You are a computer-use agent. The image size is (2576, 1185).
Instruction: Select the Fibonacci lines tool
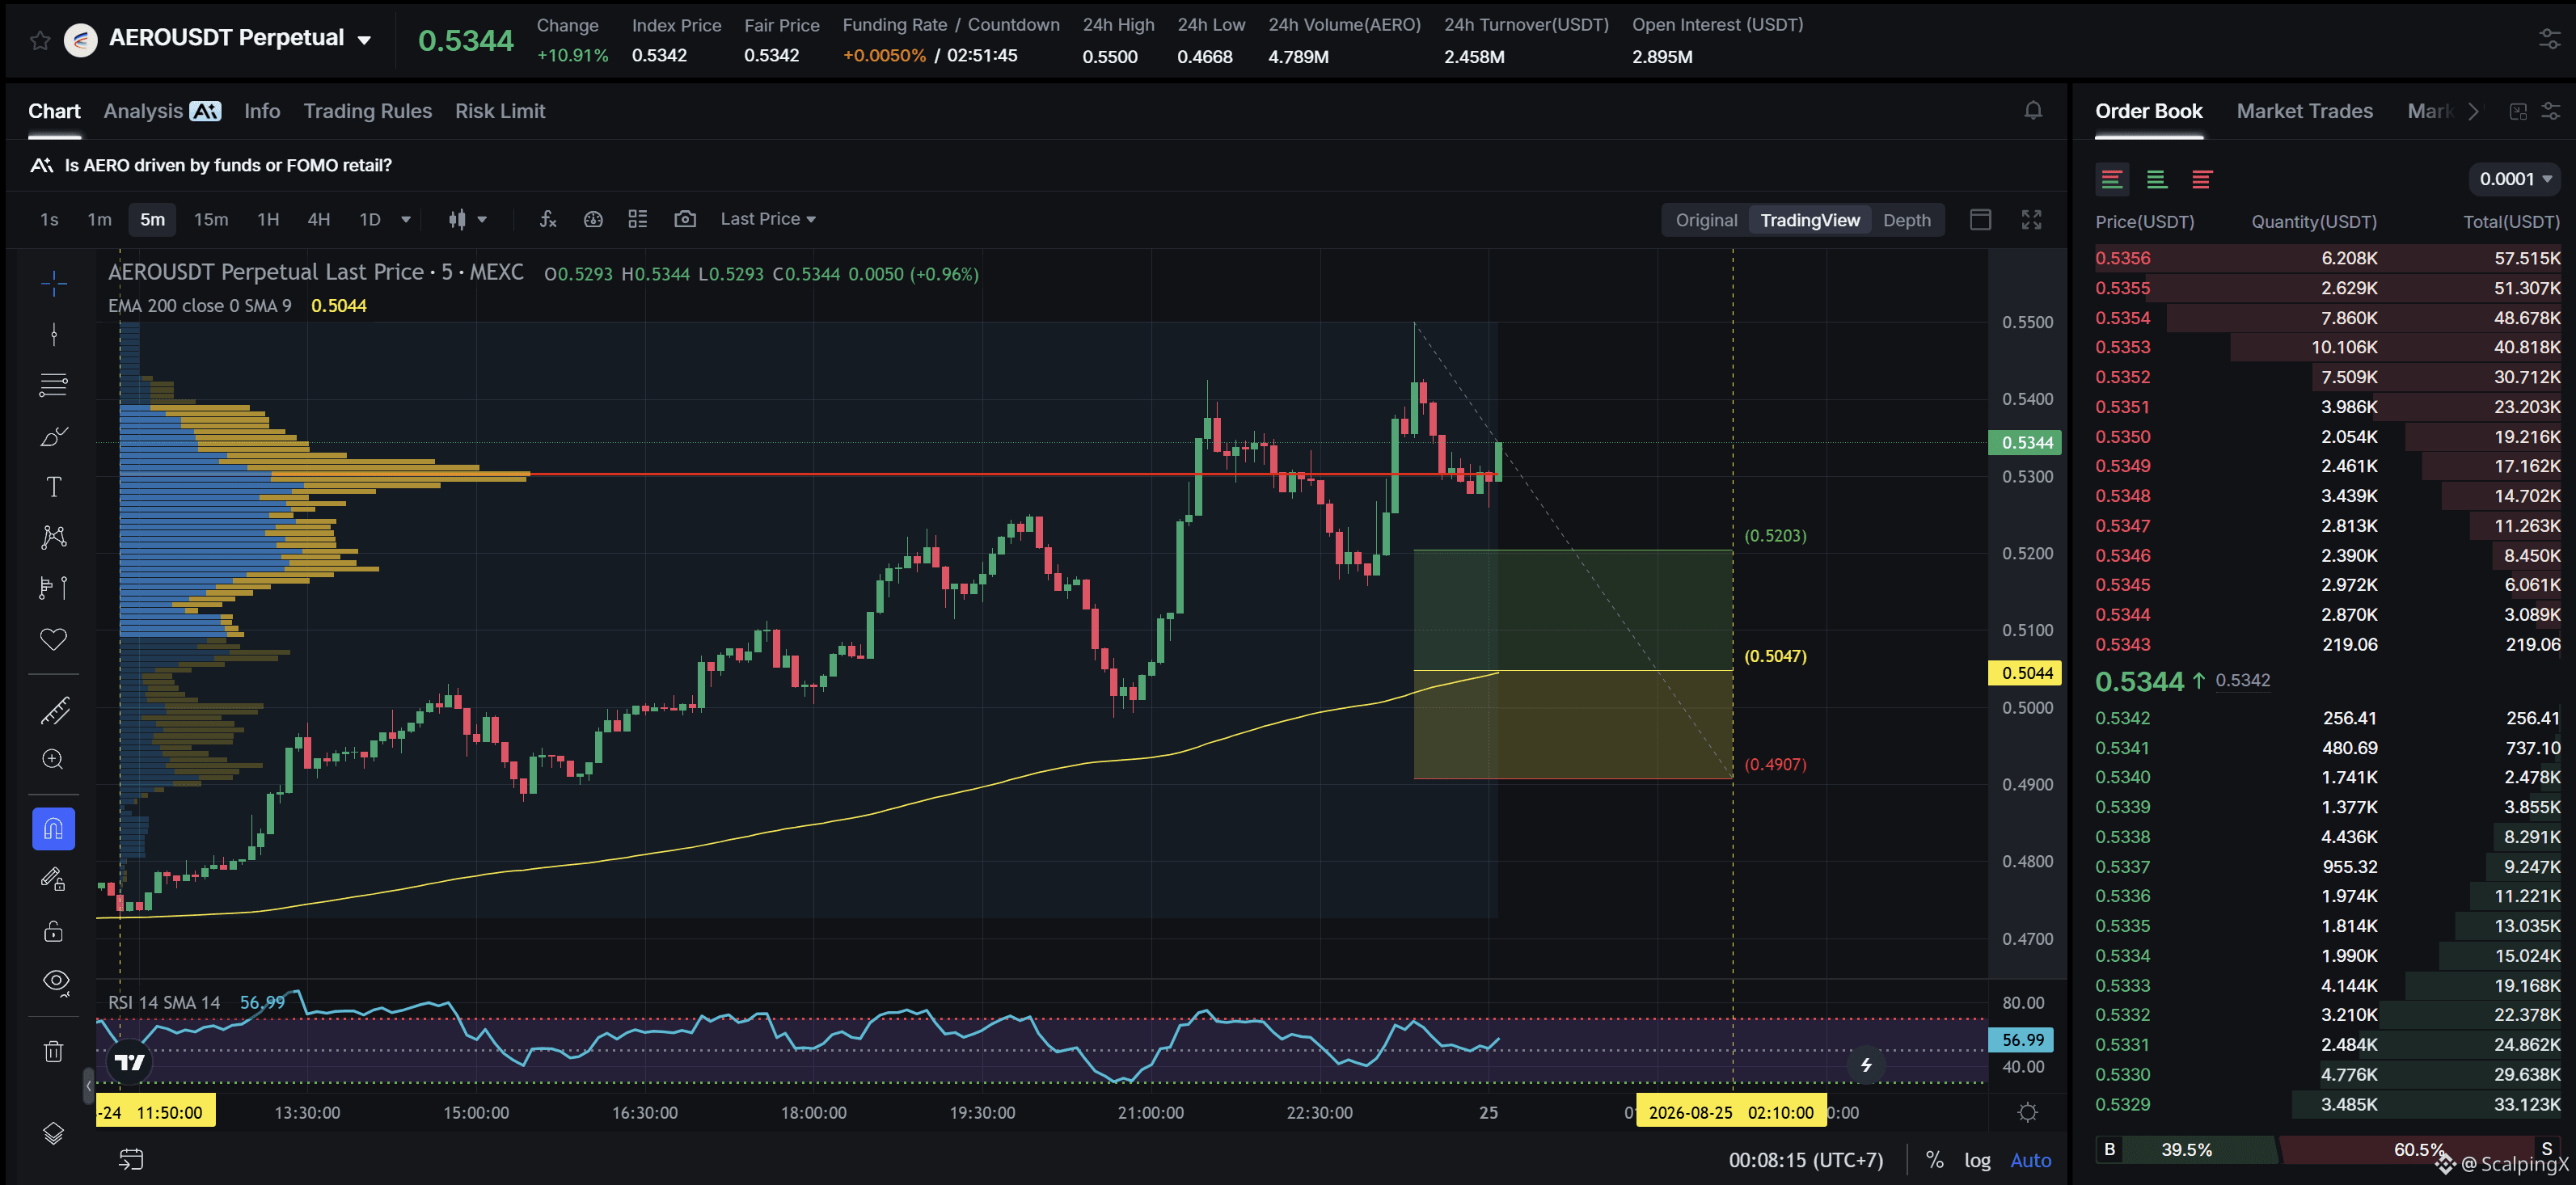click(54, 385)
